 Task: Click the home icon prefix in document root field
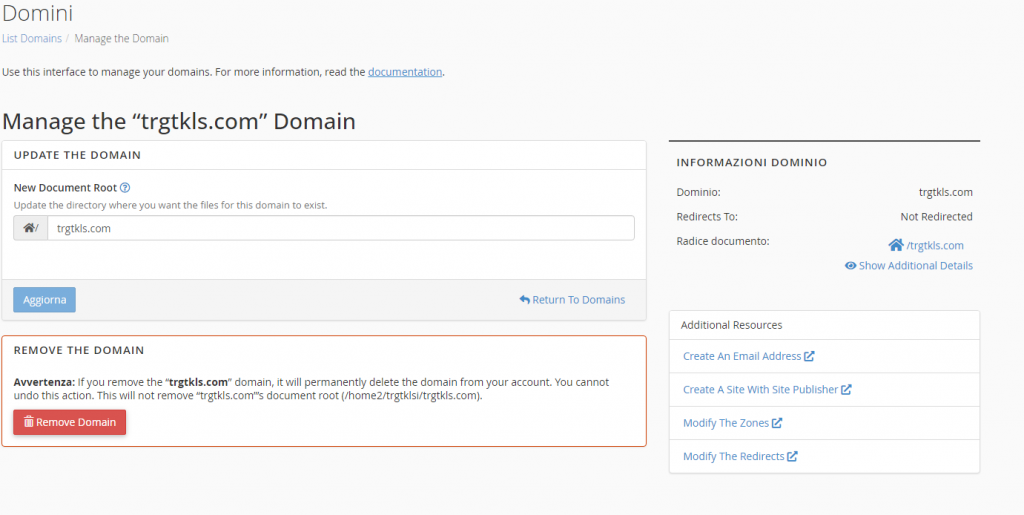point(29,228)
